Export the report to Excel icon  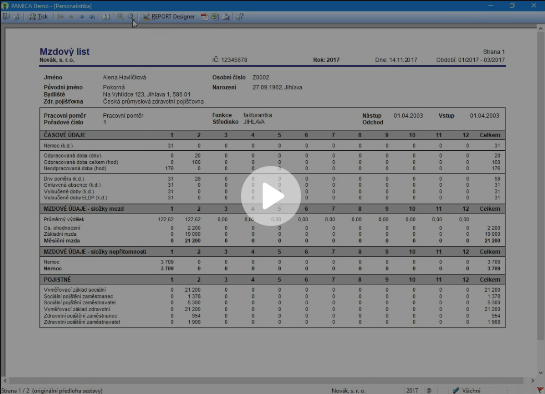tap(215, 17)
